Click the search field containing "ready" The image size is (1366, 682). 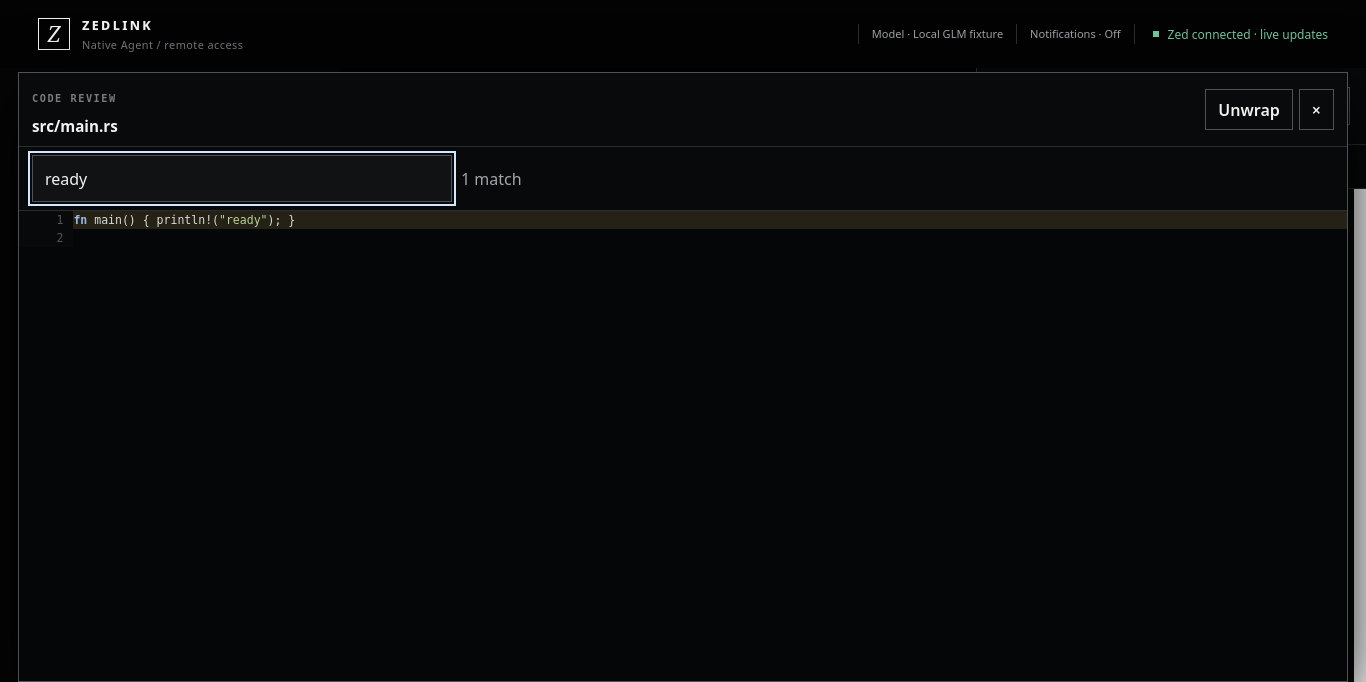click(242, 179)
